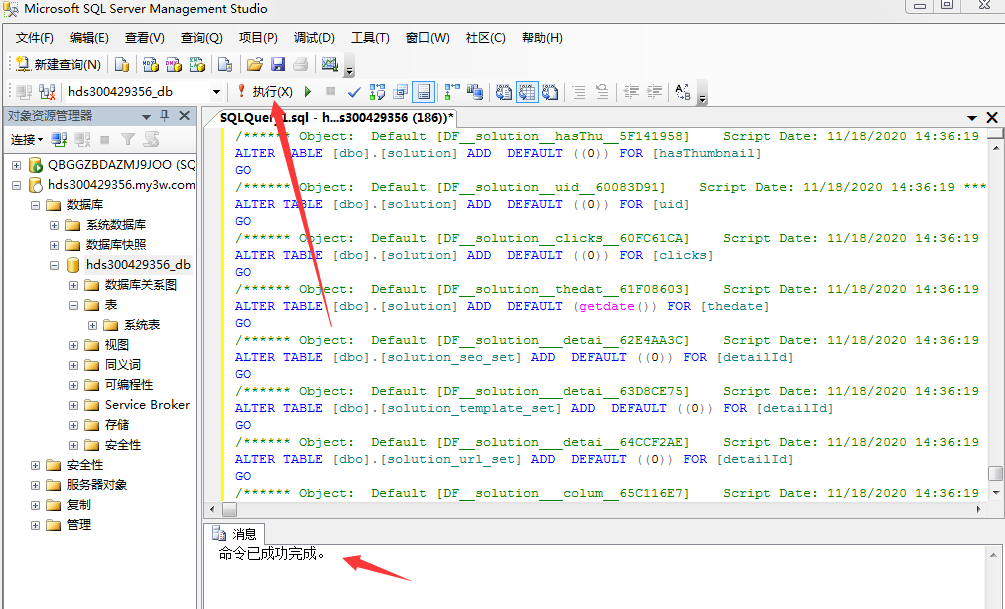This screenshot has height=609, width=1005.
Task: Open the Query Options icon
Action: point(401,92)
